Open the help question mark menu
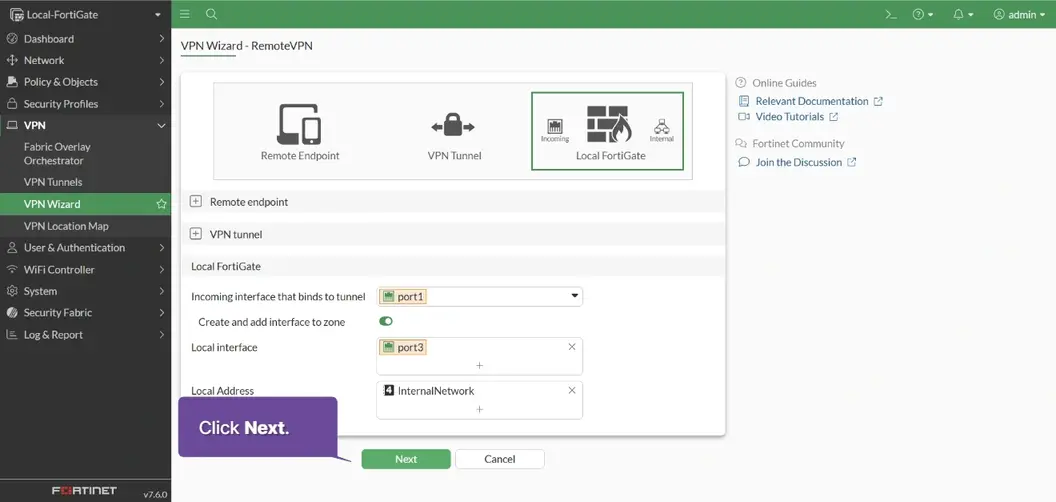1056x502 pixels. tap(923, 14)
